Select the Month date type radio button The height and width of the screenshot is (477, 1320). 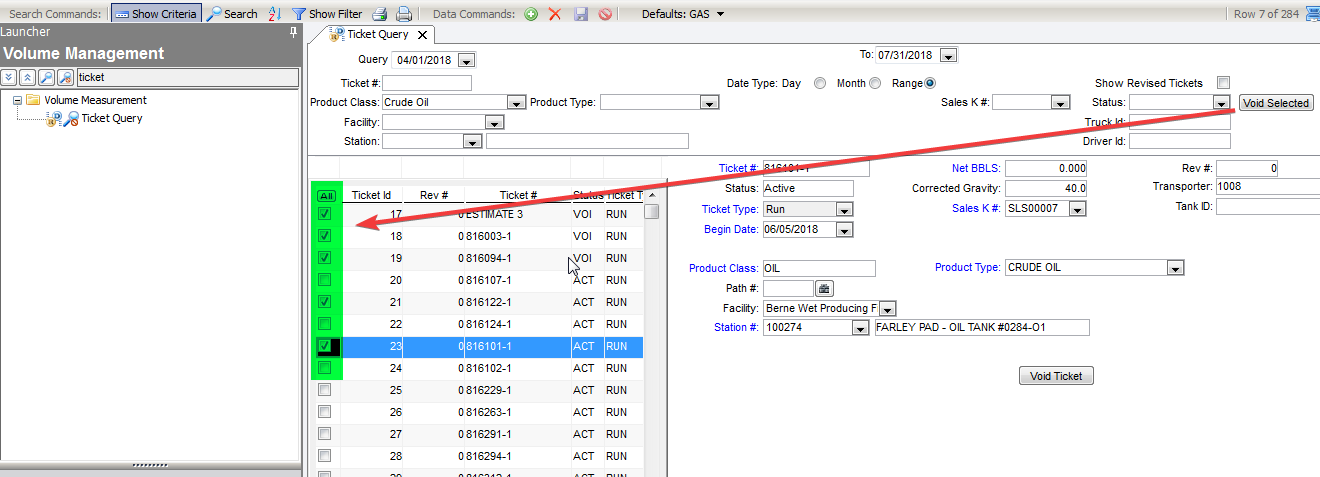[x=875, y=83]
